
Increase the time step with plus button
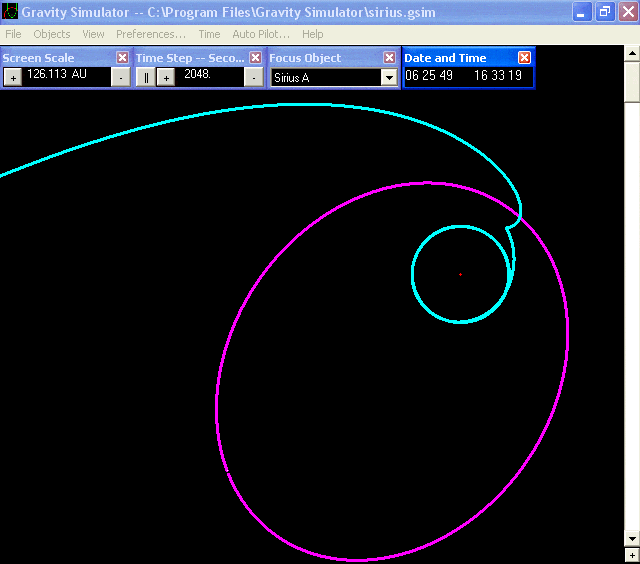point(165,78)
